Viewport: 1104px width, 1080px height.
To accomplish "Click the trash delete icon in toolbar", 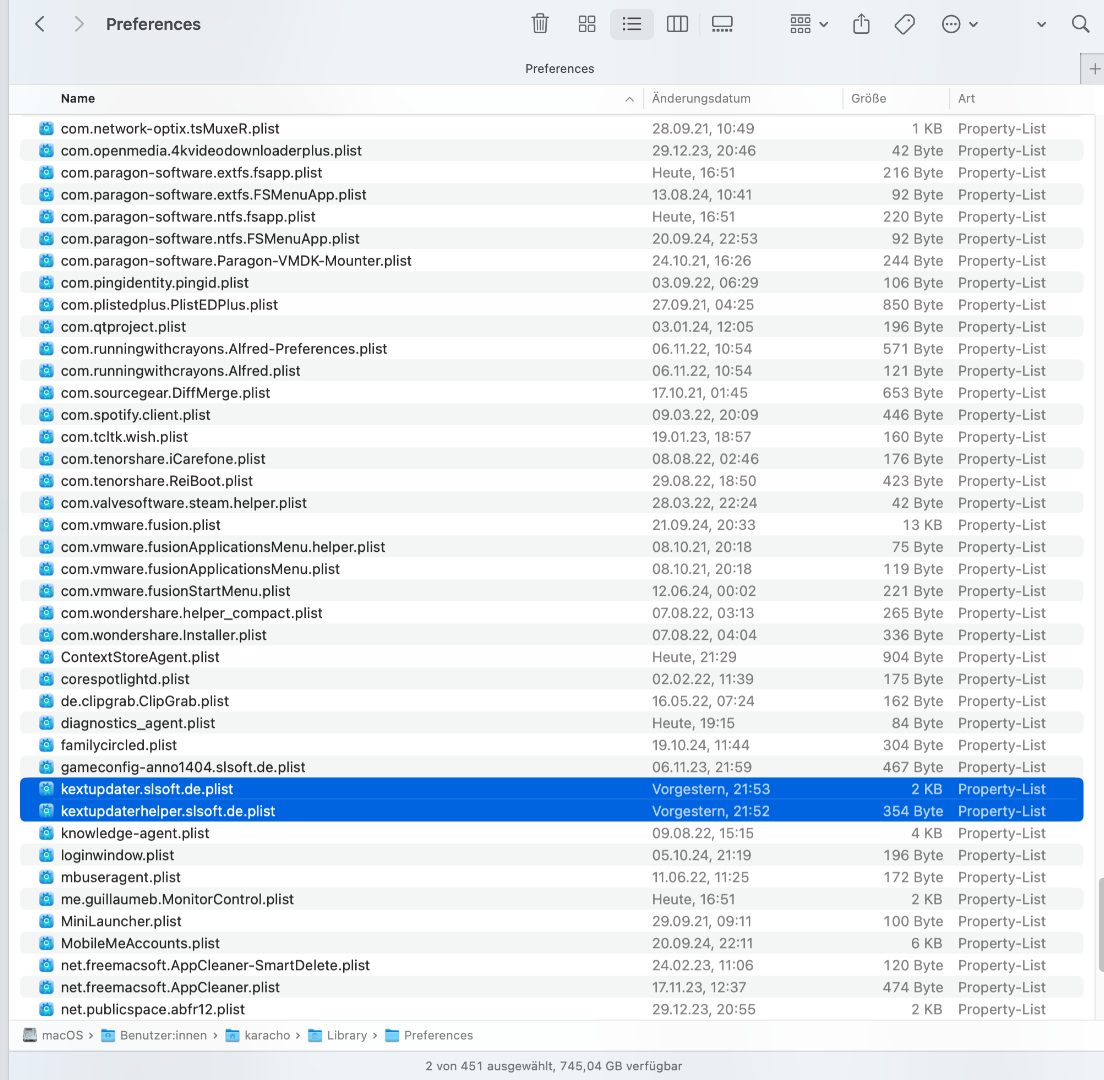I will 540,24.
